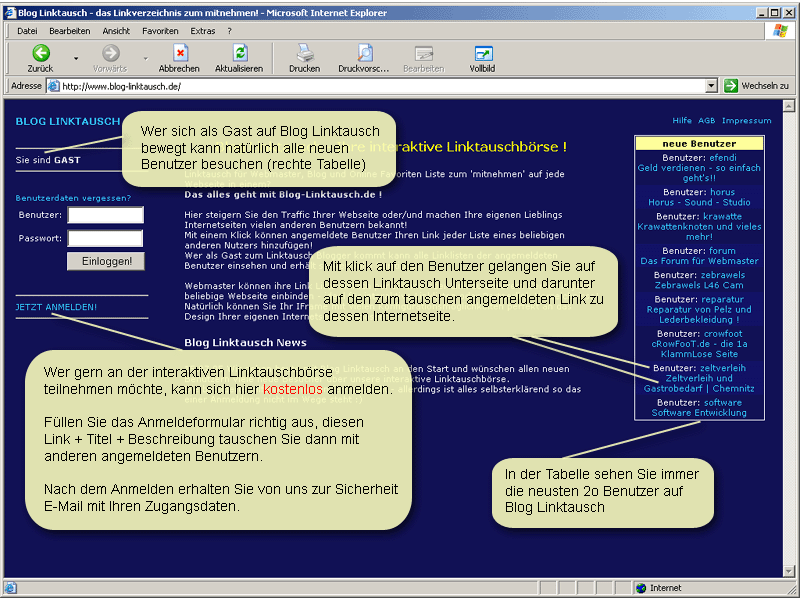Click into the Passwort input field
Image resolution: width=800 pixels, height=600 pixels.
(x=105, y=238)
